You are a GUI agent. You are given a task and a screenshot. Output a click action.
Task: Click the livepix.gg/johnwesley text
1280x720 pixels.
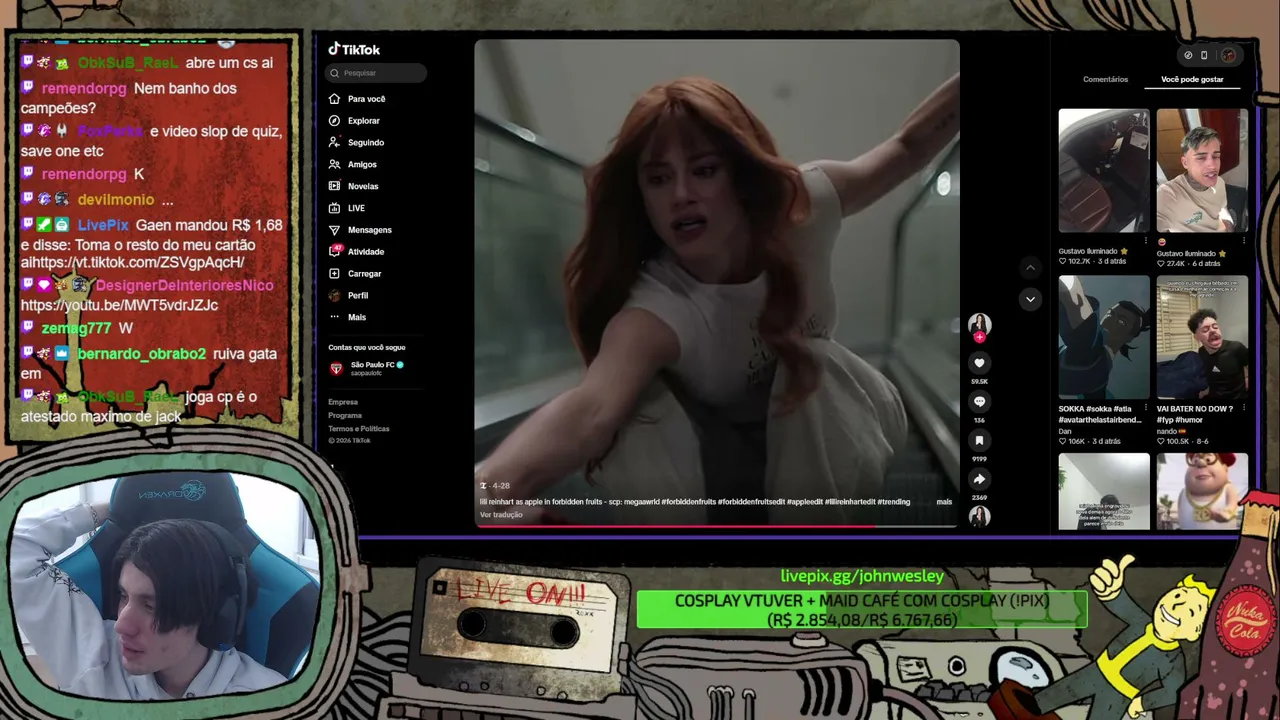862,576
